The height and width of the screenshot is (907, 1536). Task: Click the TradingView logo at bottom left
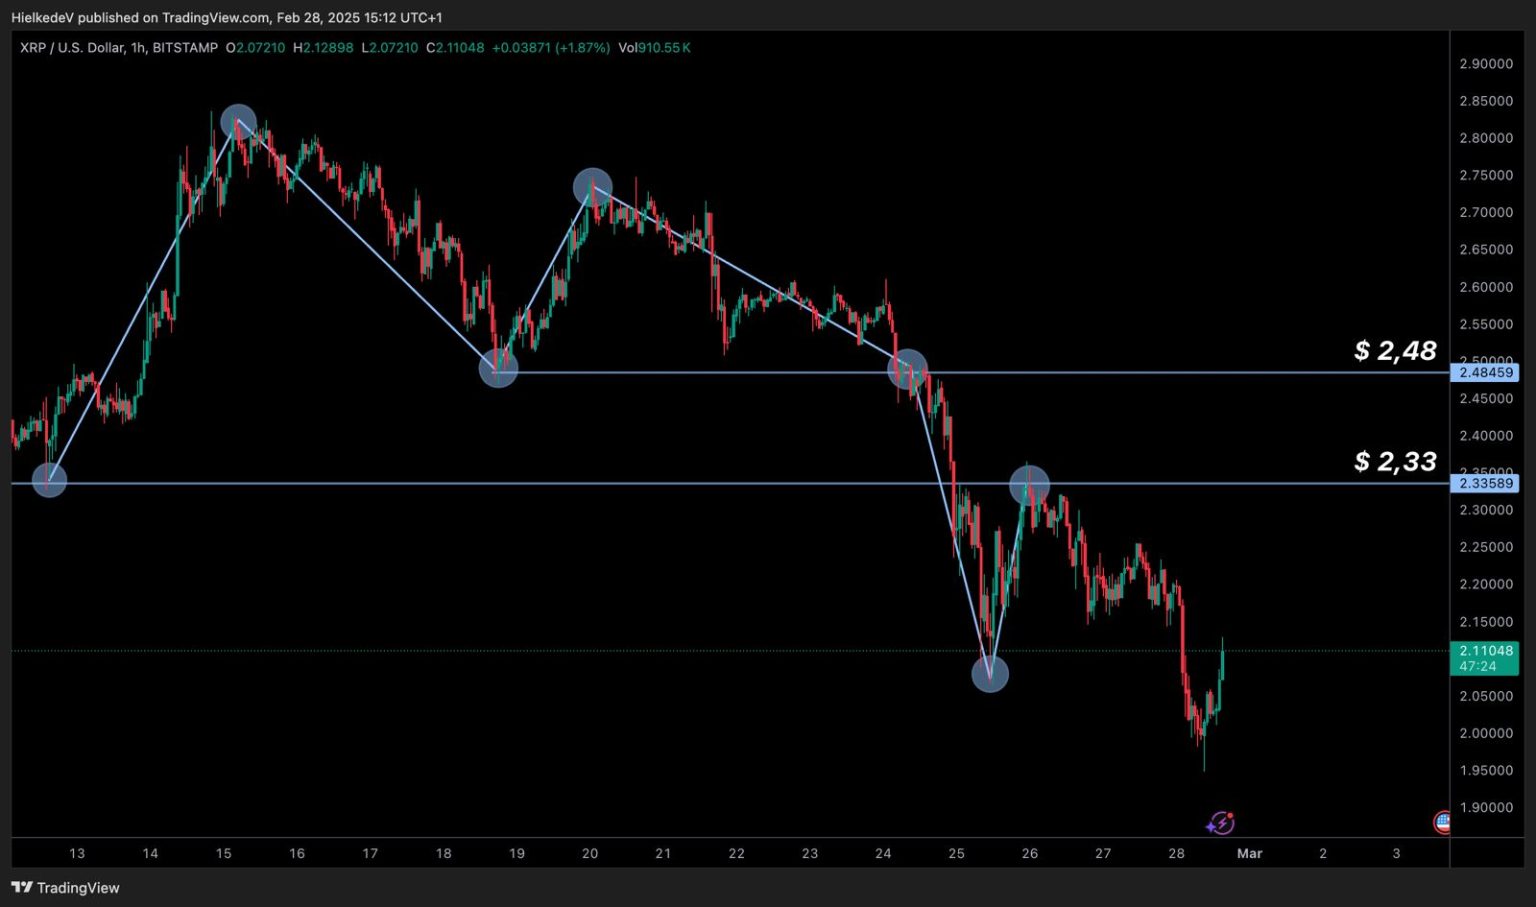pyautogui.click(x=65, y=888)
